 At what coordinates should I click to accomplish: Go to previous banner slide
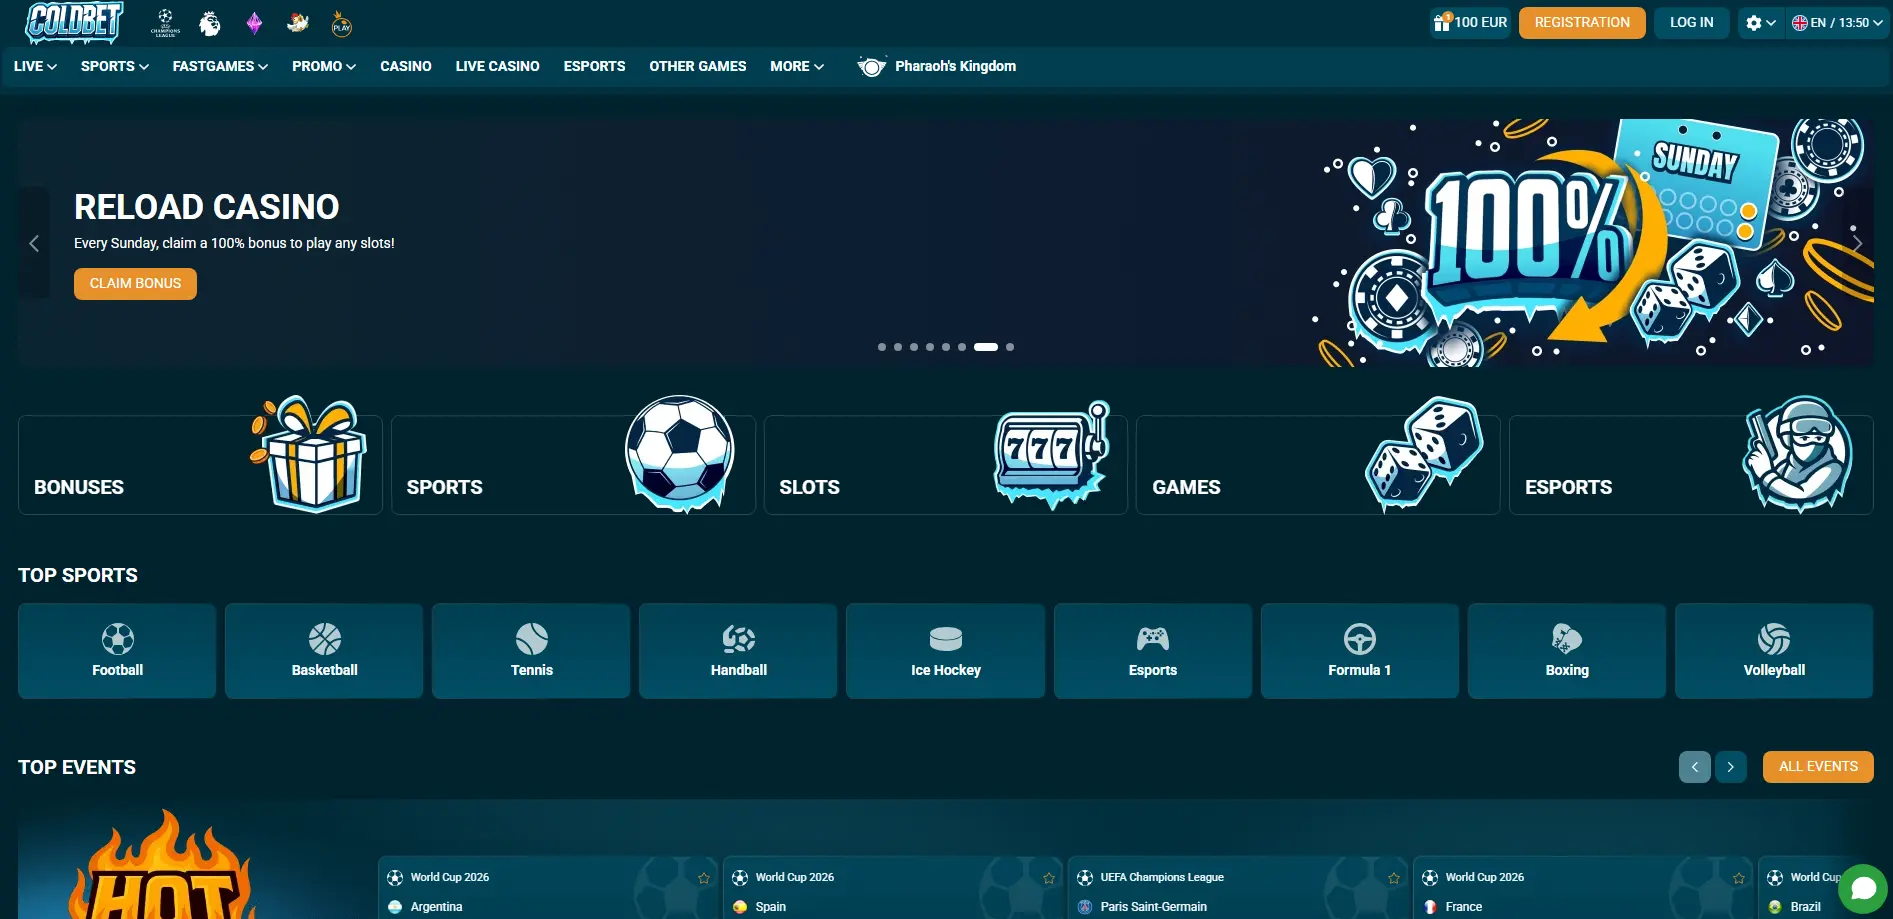point(34,243)
